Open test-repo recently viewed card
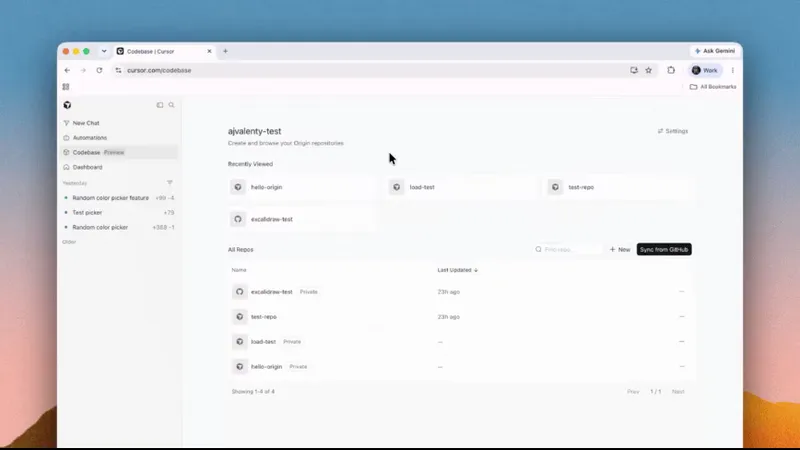The width and height of the screenshot is (800, 450). pyautogui.click(x=619, y=187)
